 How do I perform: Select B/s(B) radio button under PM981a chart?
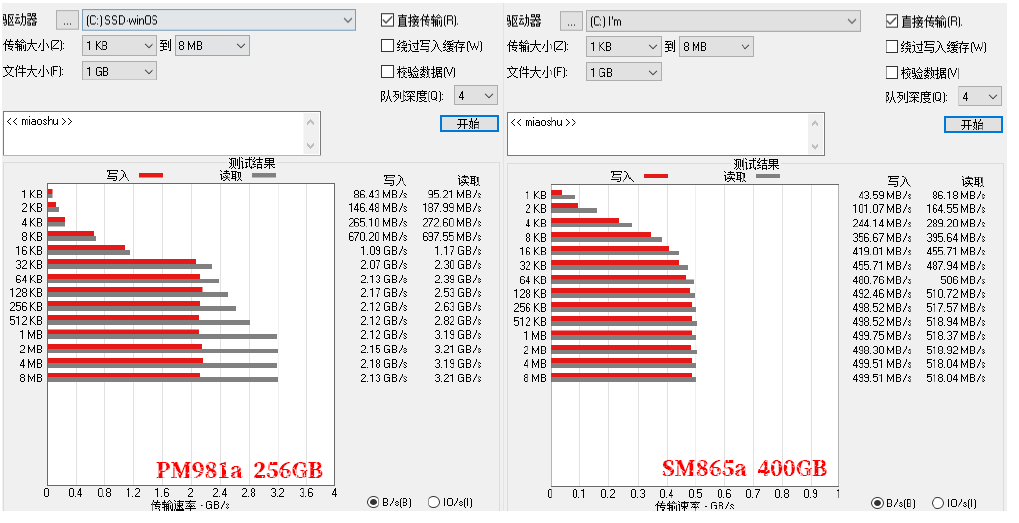tap(373, 502)
